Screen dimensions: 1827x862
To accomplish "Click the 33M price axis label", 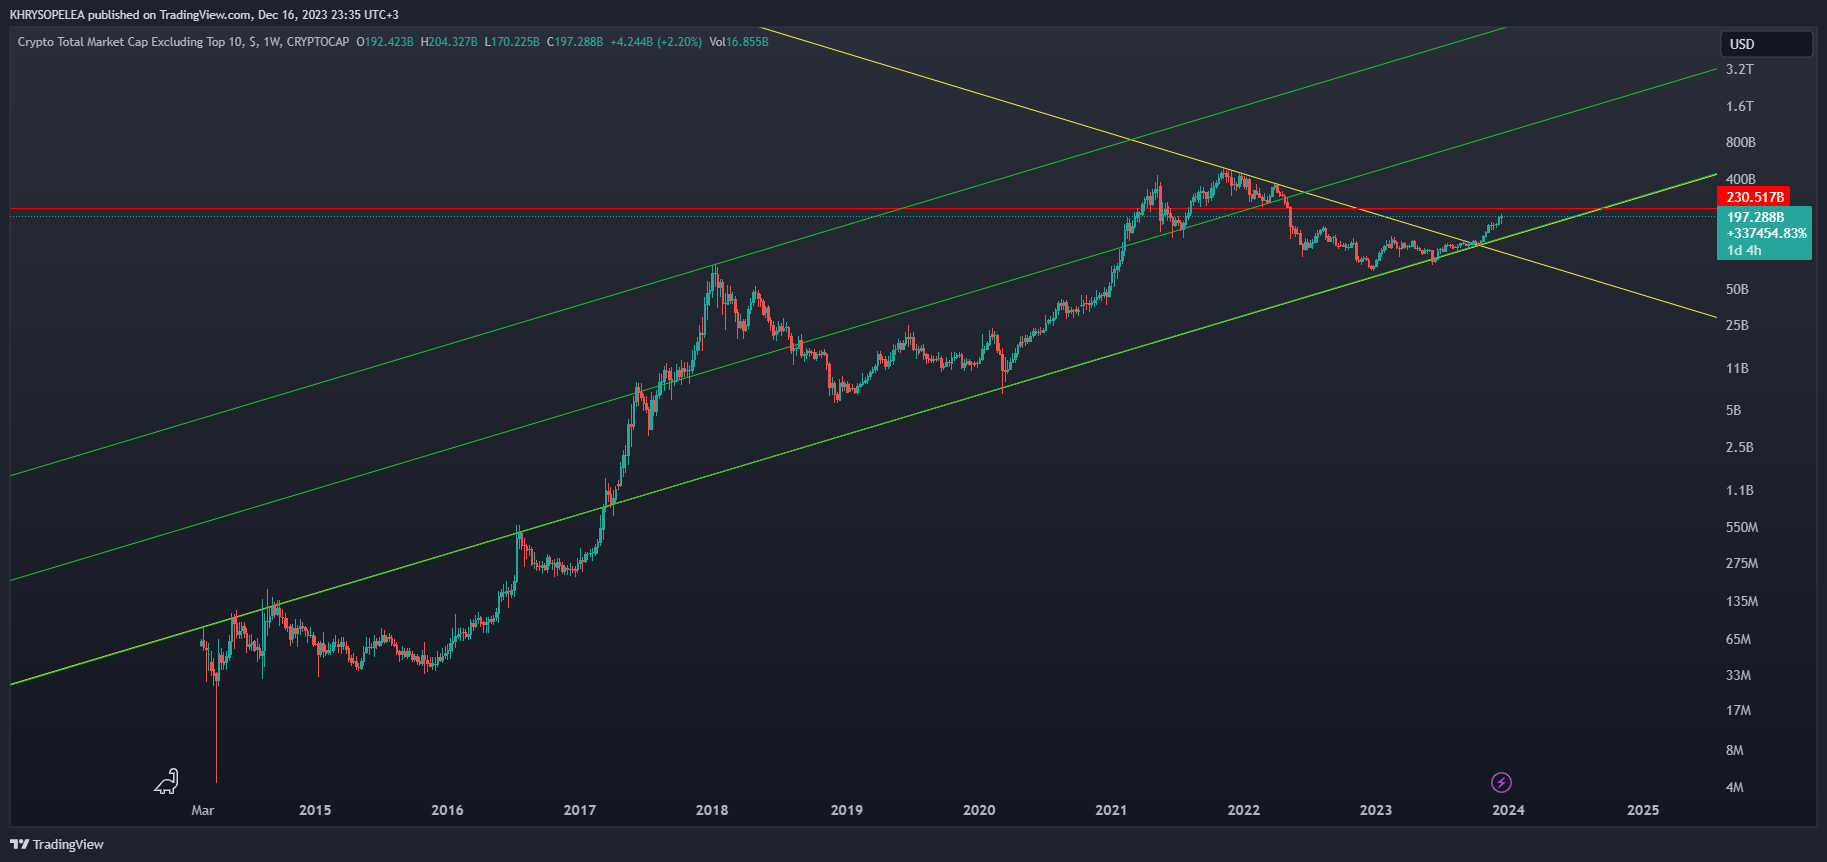I will [x=1738, y=675].
